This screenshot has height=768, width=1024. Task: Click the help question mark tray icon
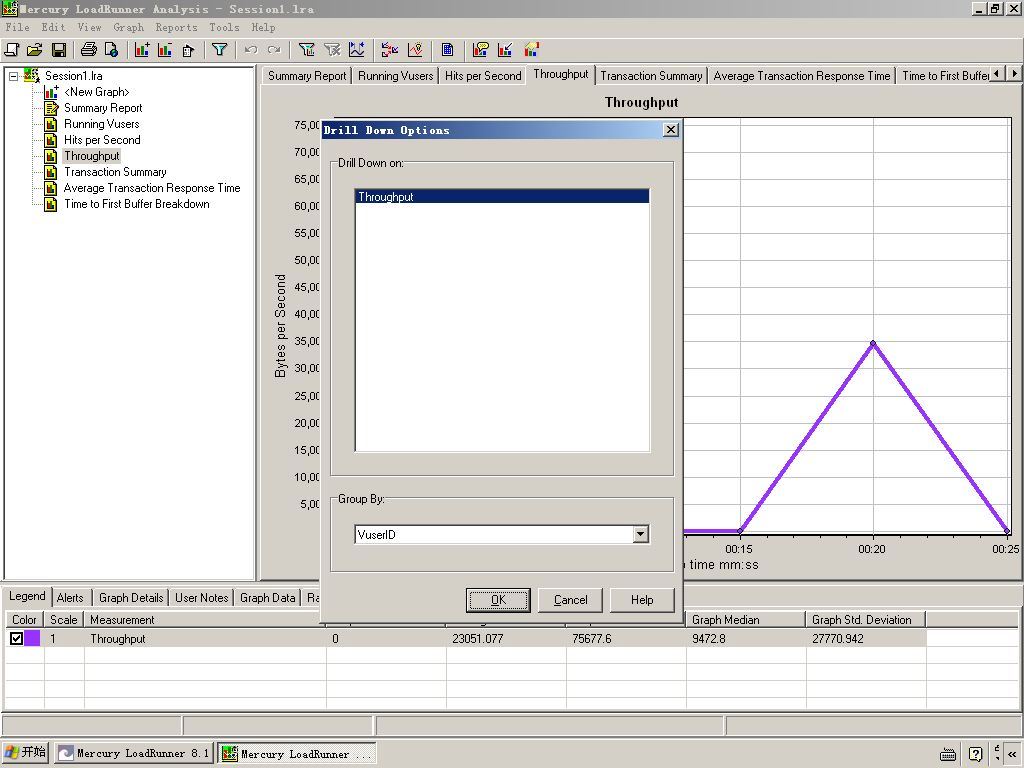click(975, 754)
